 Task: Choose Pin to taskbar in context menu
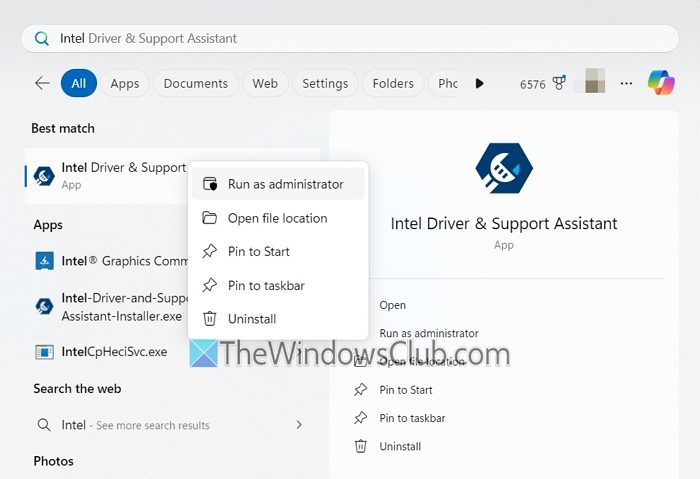click(278, 286)
